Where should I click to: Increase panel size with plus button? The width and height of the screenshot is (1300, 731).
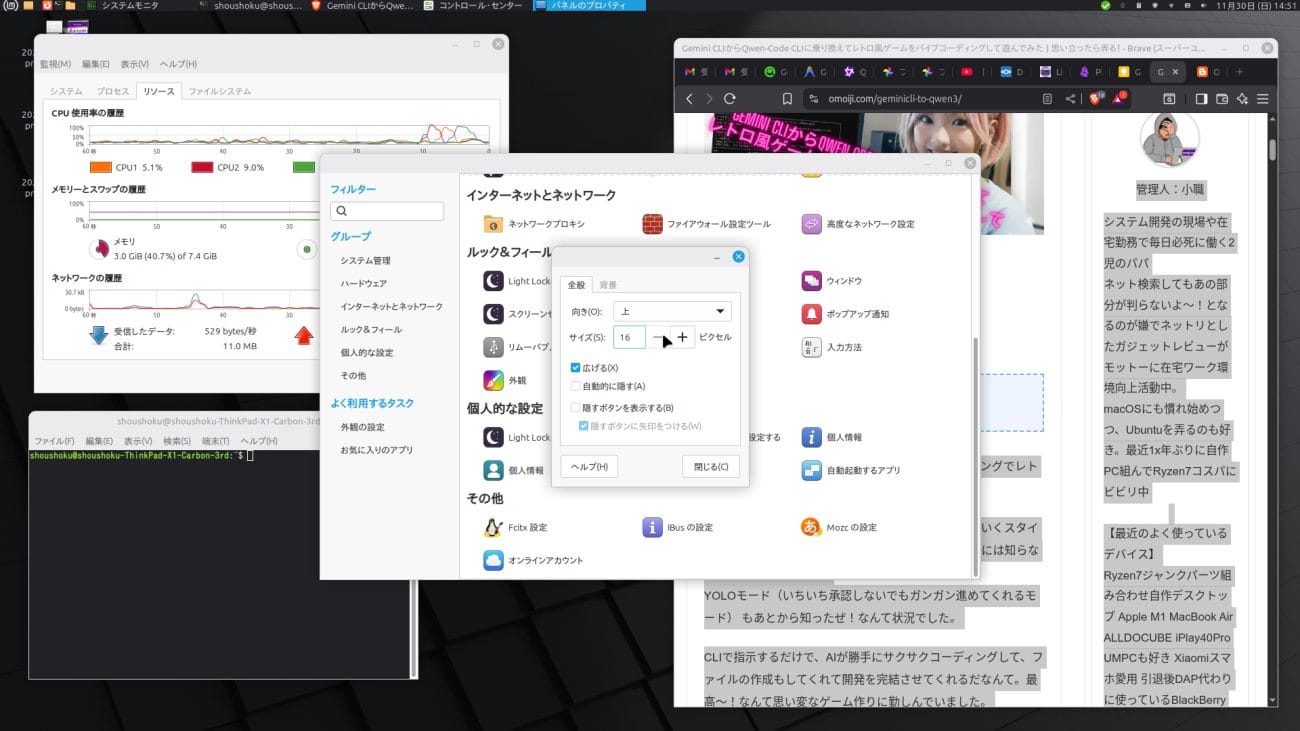coord(682,338)
